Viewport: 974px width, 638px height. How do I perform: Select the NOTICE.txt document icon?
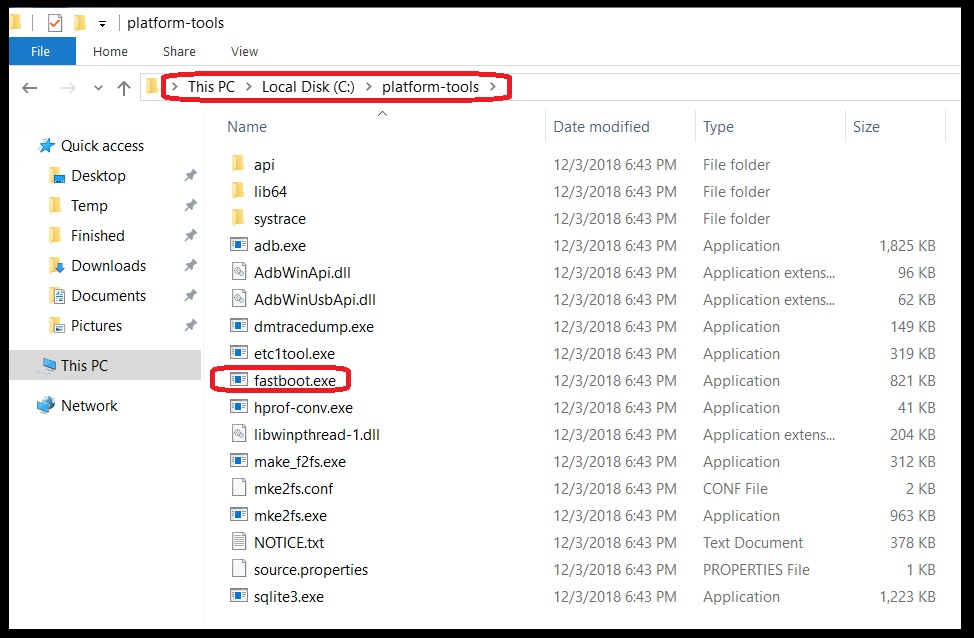click(x=239, y=542)
